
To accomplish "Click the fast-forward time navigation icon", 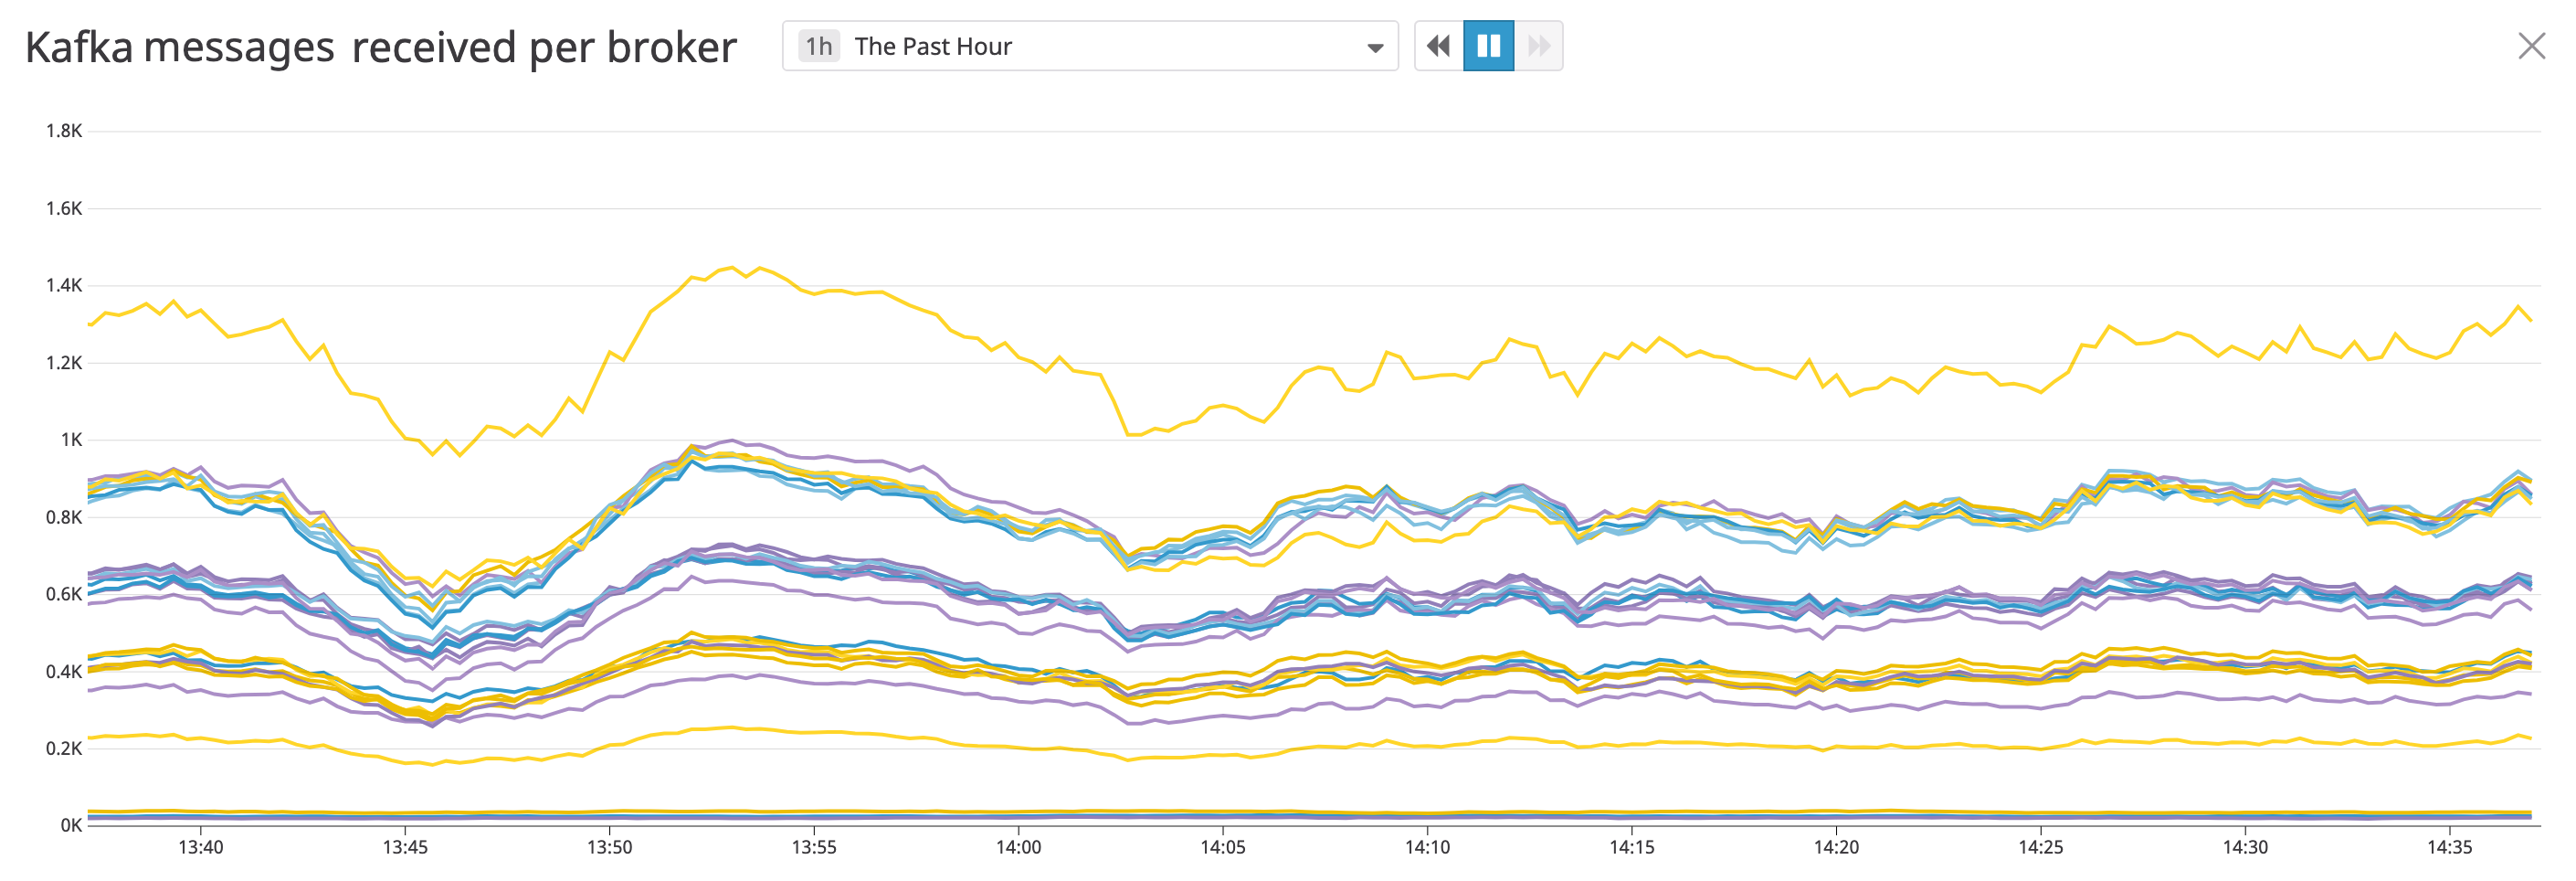I will point(1540,46).
